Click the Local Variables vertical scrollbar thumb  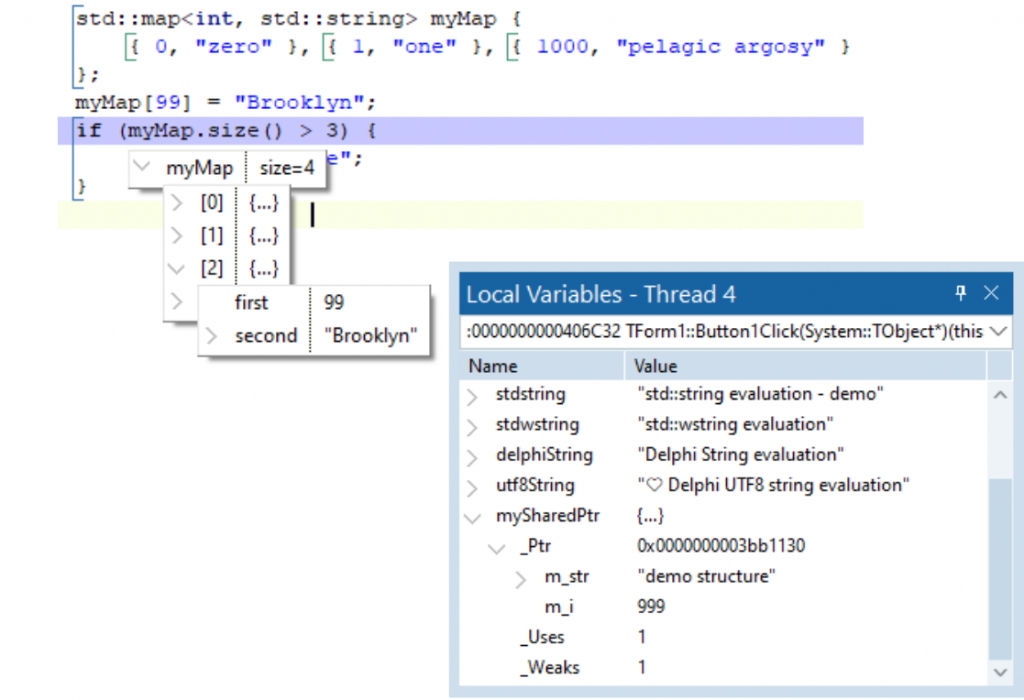coord(1000,569)
